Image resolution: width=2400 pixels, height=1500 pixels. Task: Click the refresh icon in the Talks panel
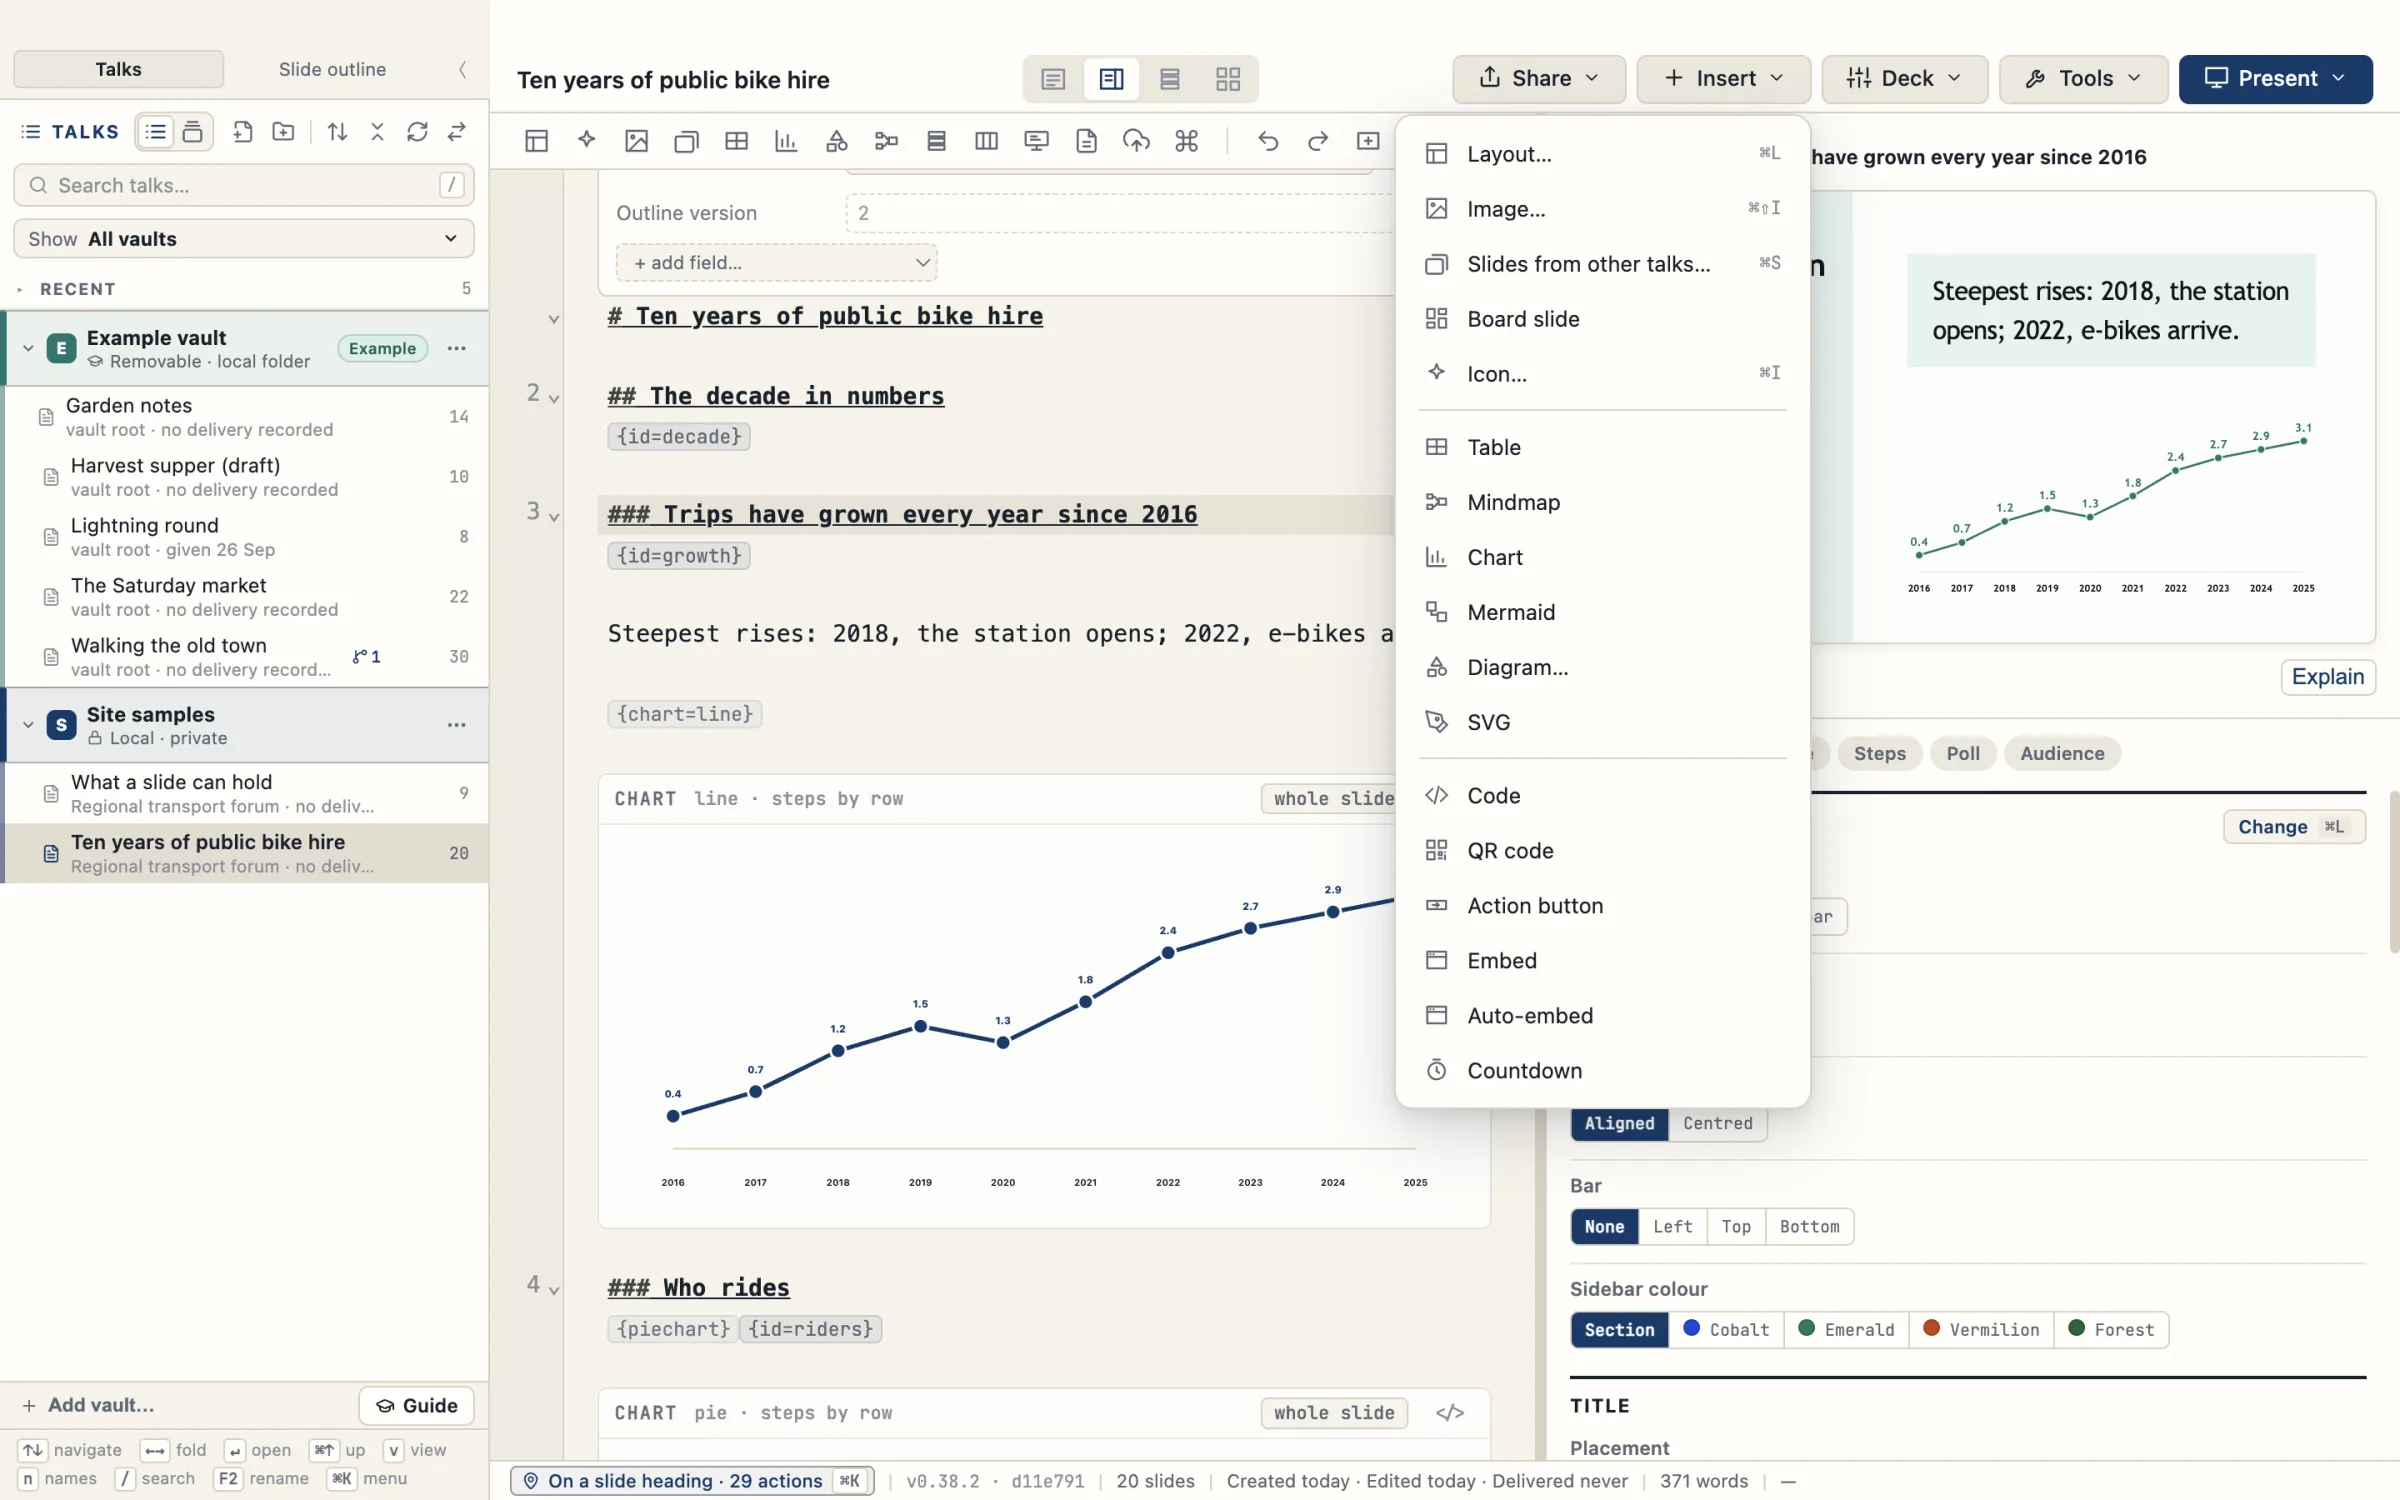pos(417,131)
